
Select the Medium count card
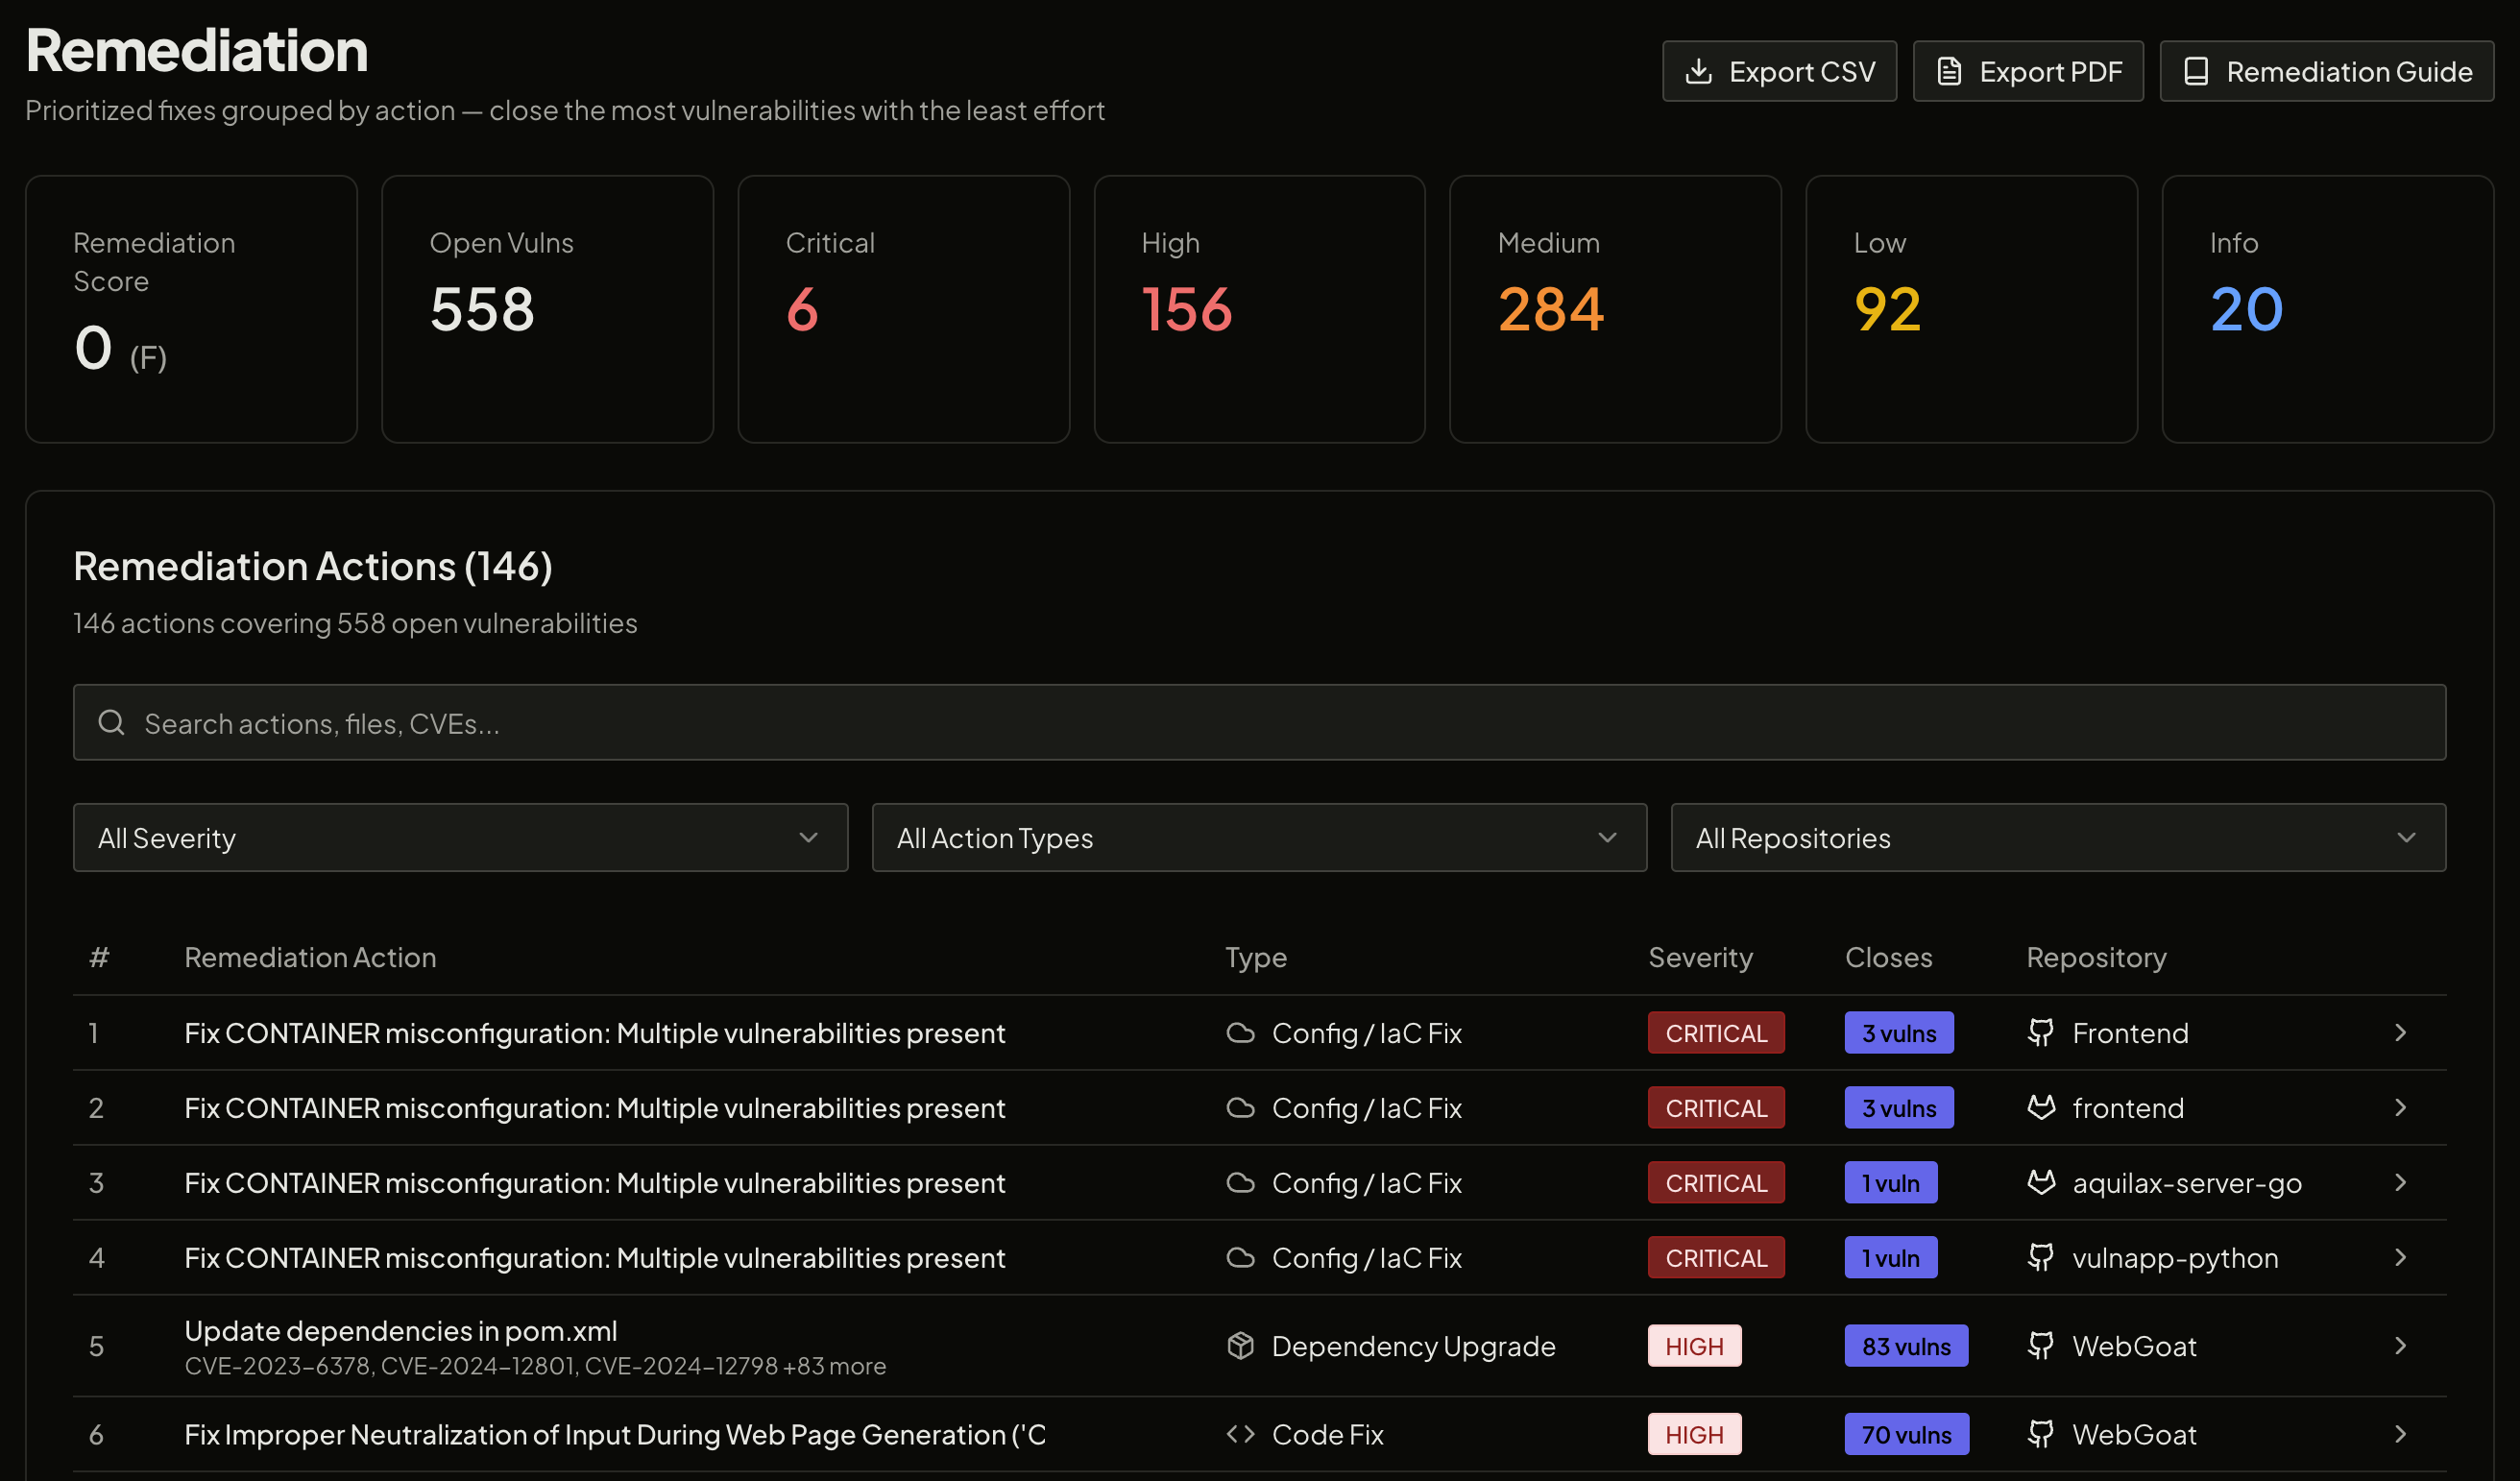point(1615,309)
